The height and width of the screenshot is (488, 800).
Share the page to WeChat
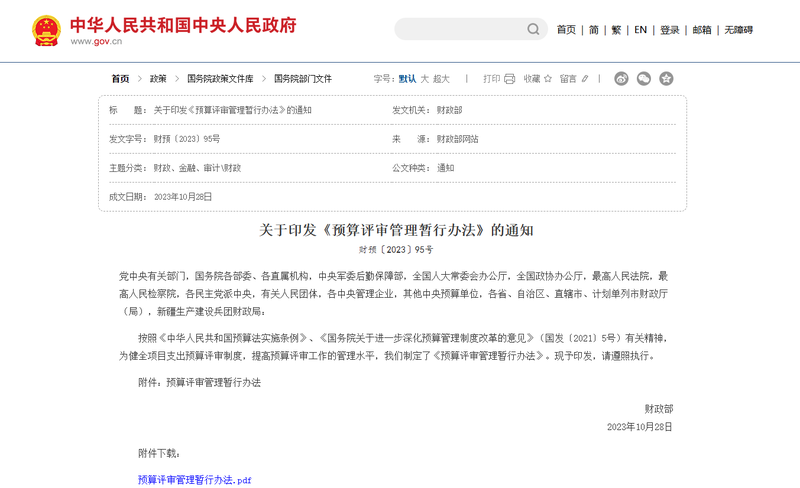point(644,79)
